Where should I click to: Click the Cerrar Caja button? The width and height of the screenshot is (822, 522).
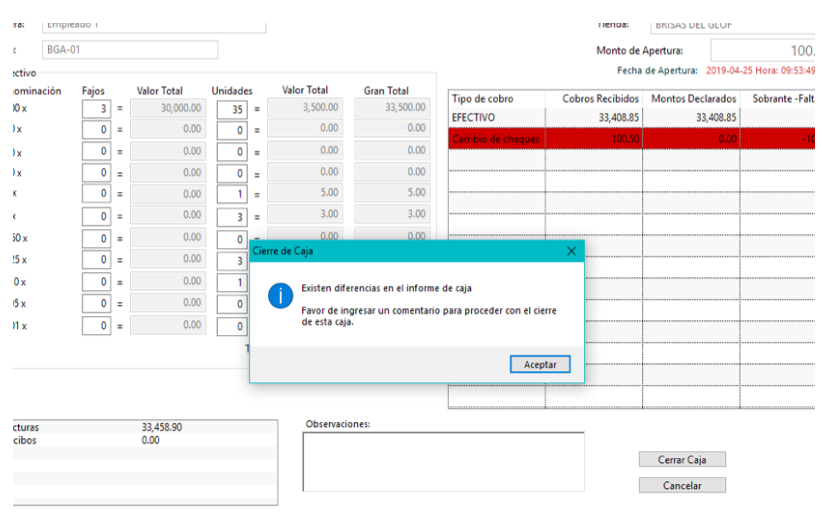(x=682, y=460)
